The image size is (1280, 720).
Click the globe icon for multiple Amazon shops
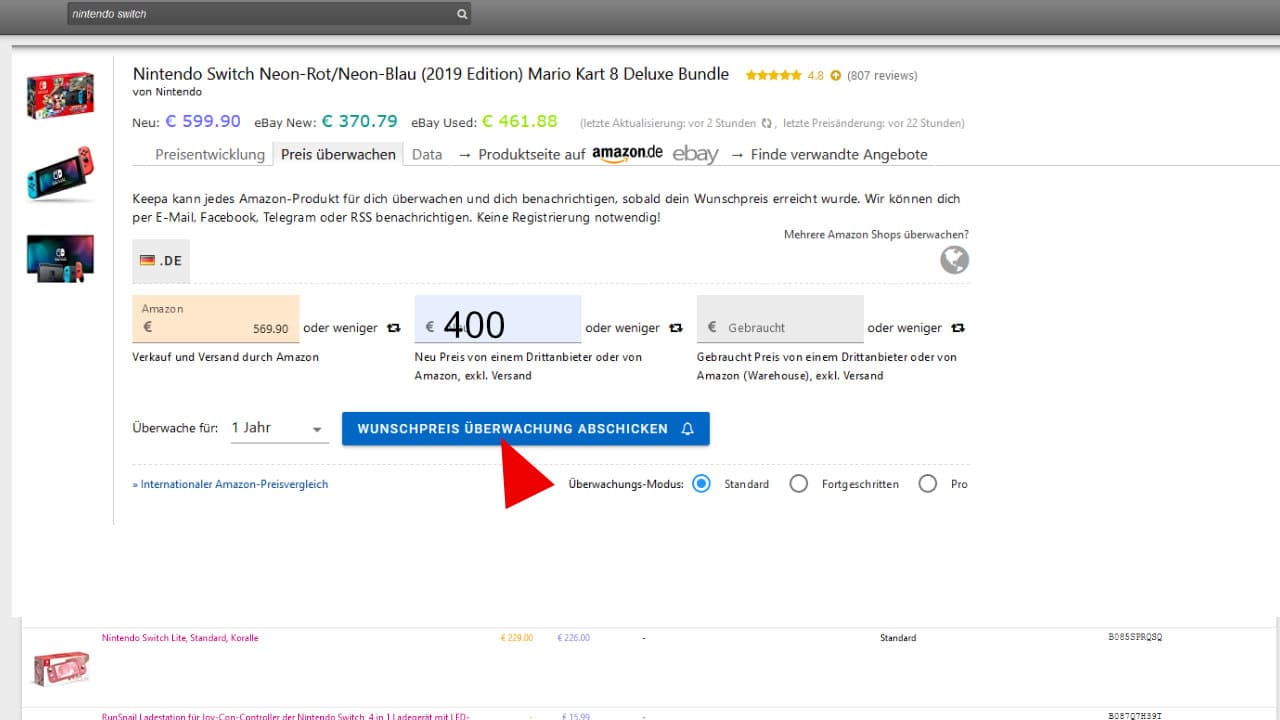coord(954,260)
